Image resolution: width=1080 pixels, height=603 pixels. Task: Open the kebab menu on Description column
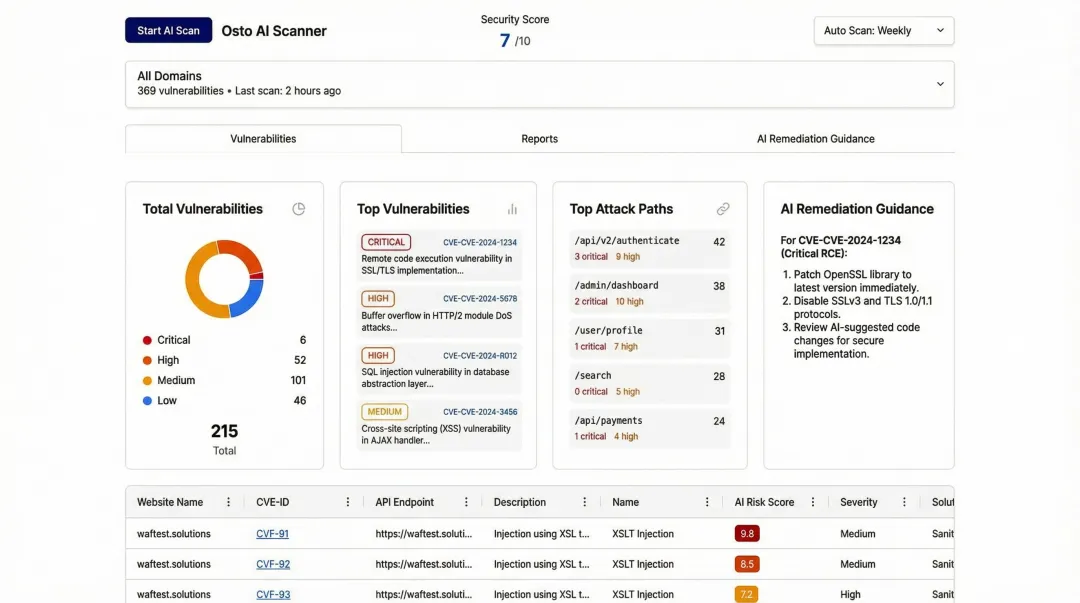pyautogui.click(x=586, y=501)
